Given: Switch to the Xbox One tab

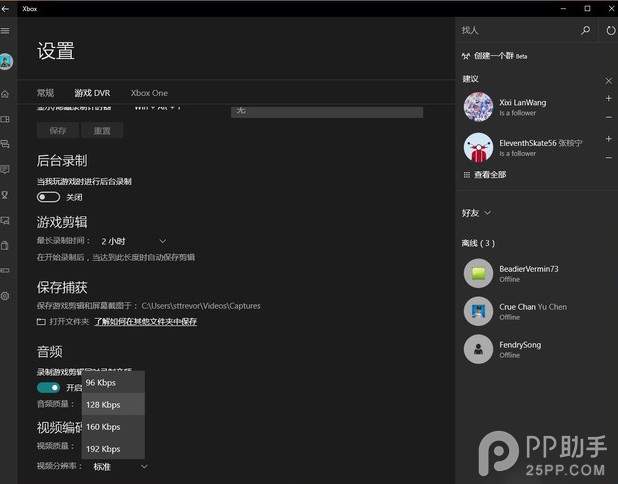Looking at the screenshot, I should [149, 93].
